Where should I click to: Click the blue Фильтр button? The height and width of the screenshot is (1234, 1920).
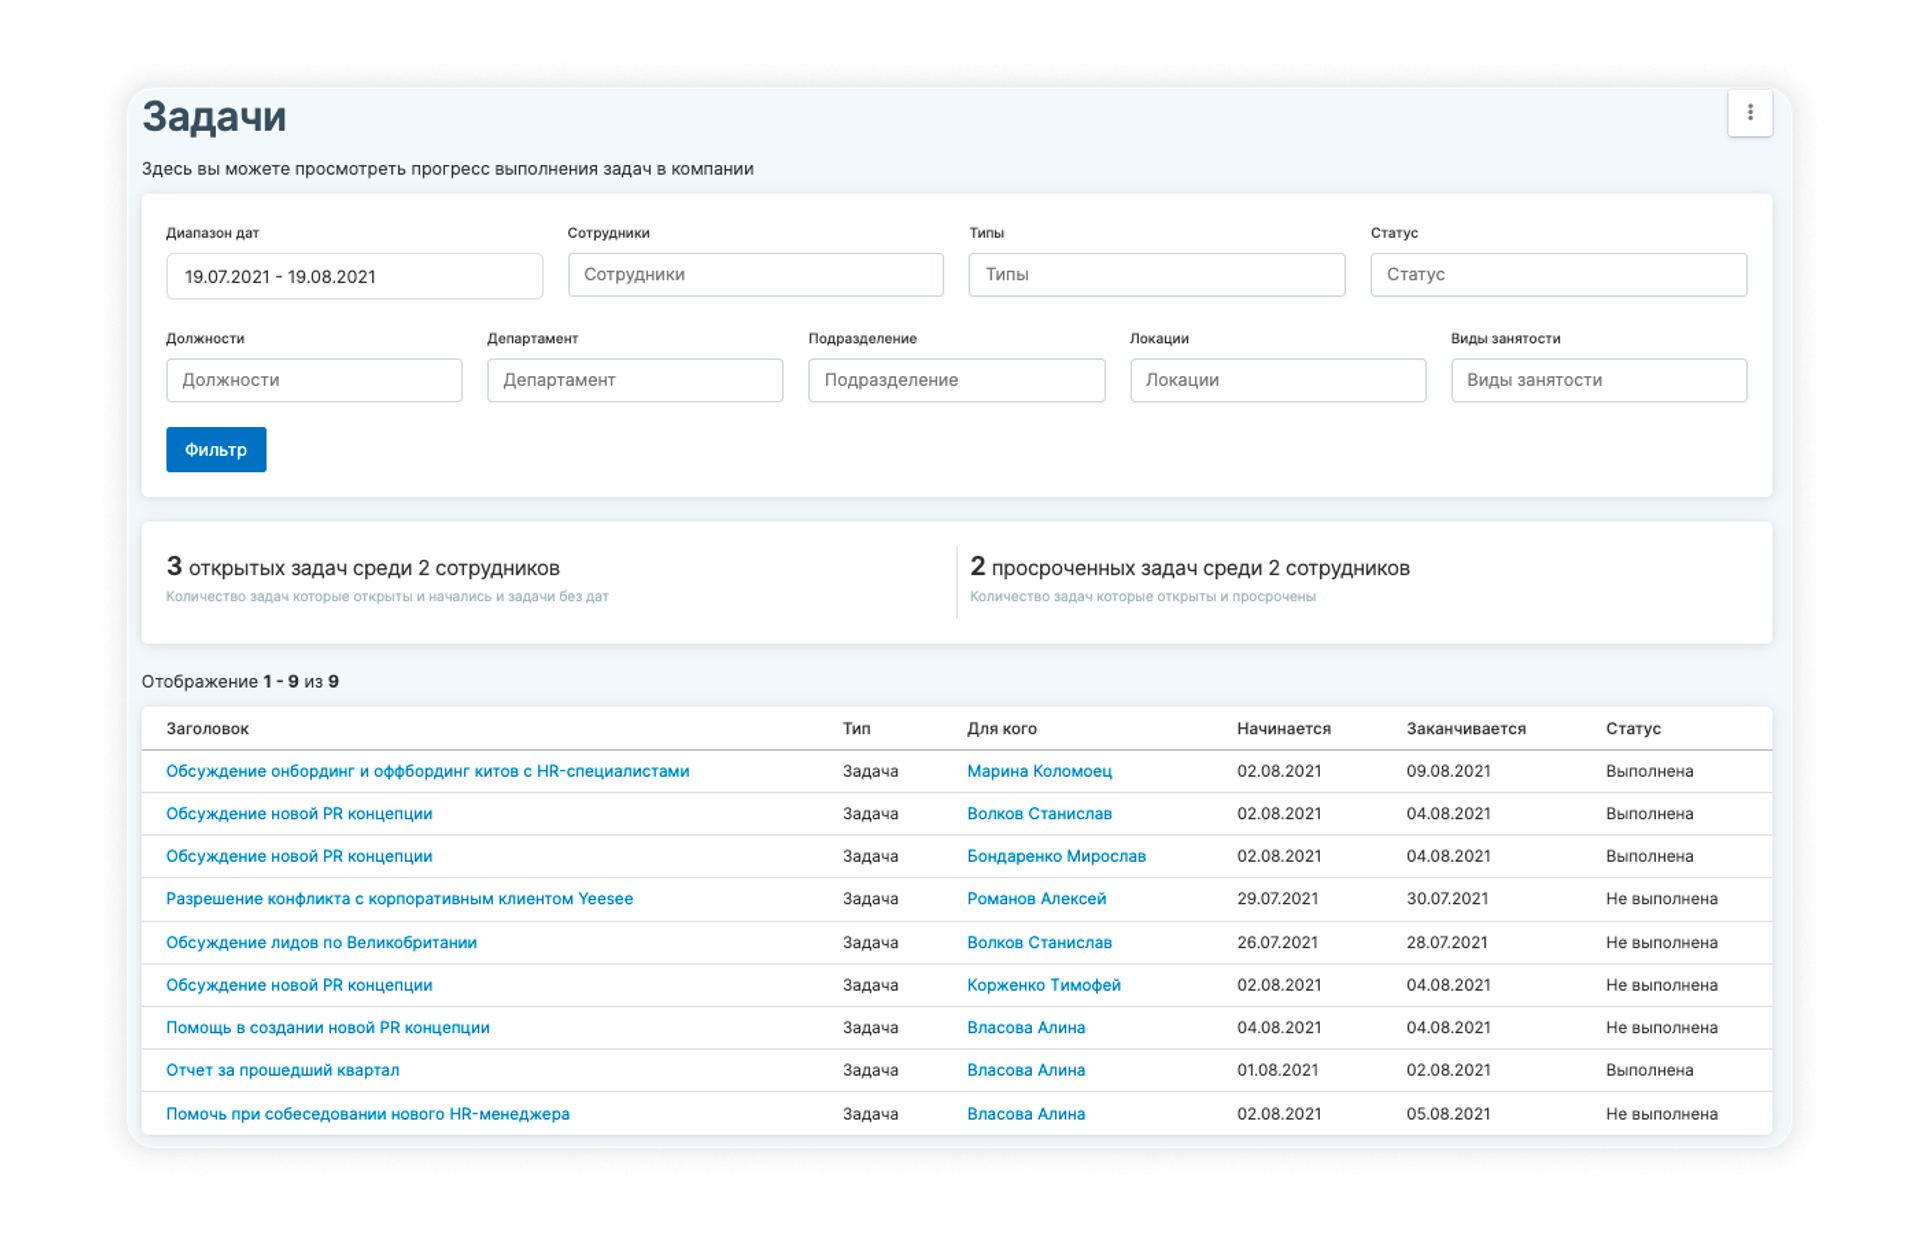coord(216,450)
